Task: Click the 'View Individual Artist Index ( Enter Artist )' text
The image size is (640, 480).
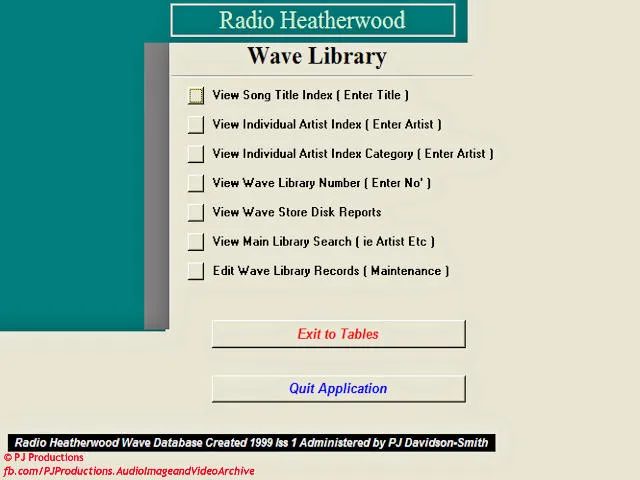Action: pyautogui.click(x=326, y=125)
